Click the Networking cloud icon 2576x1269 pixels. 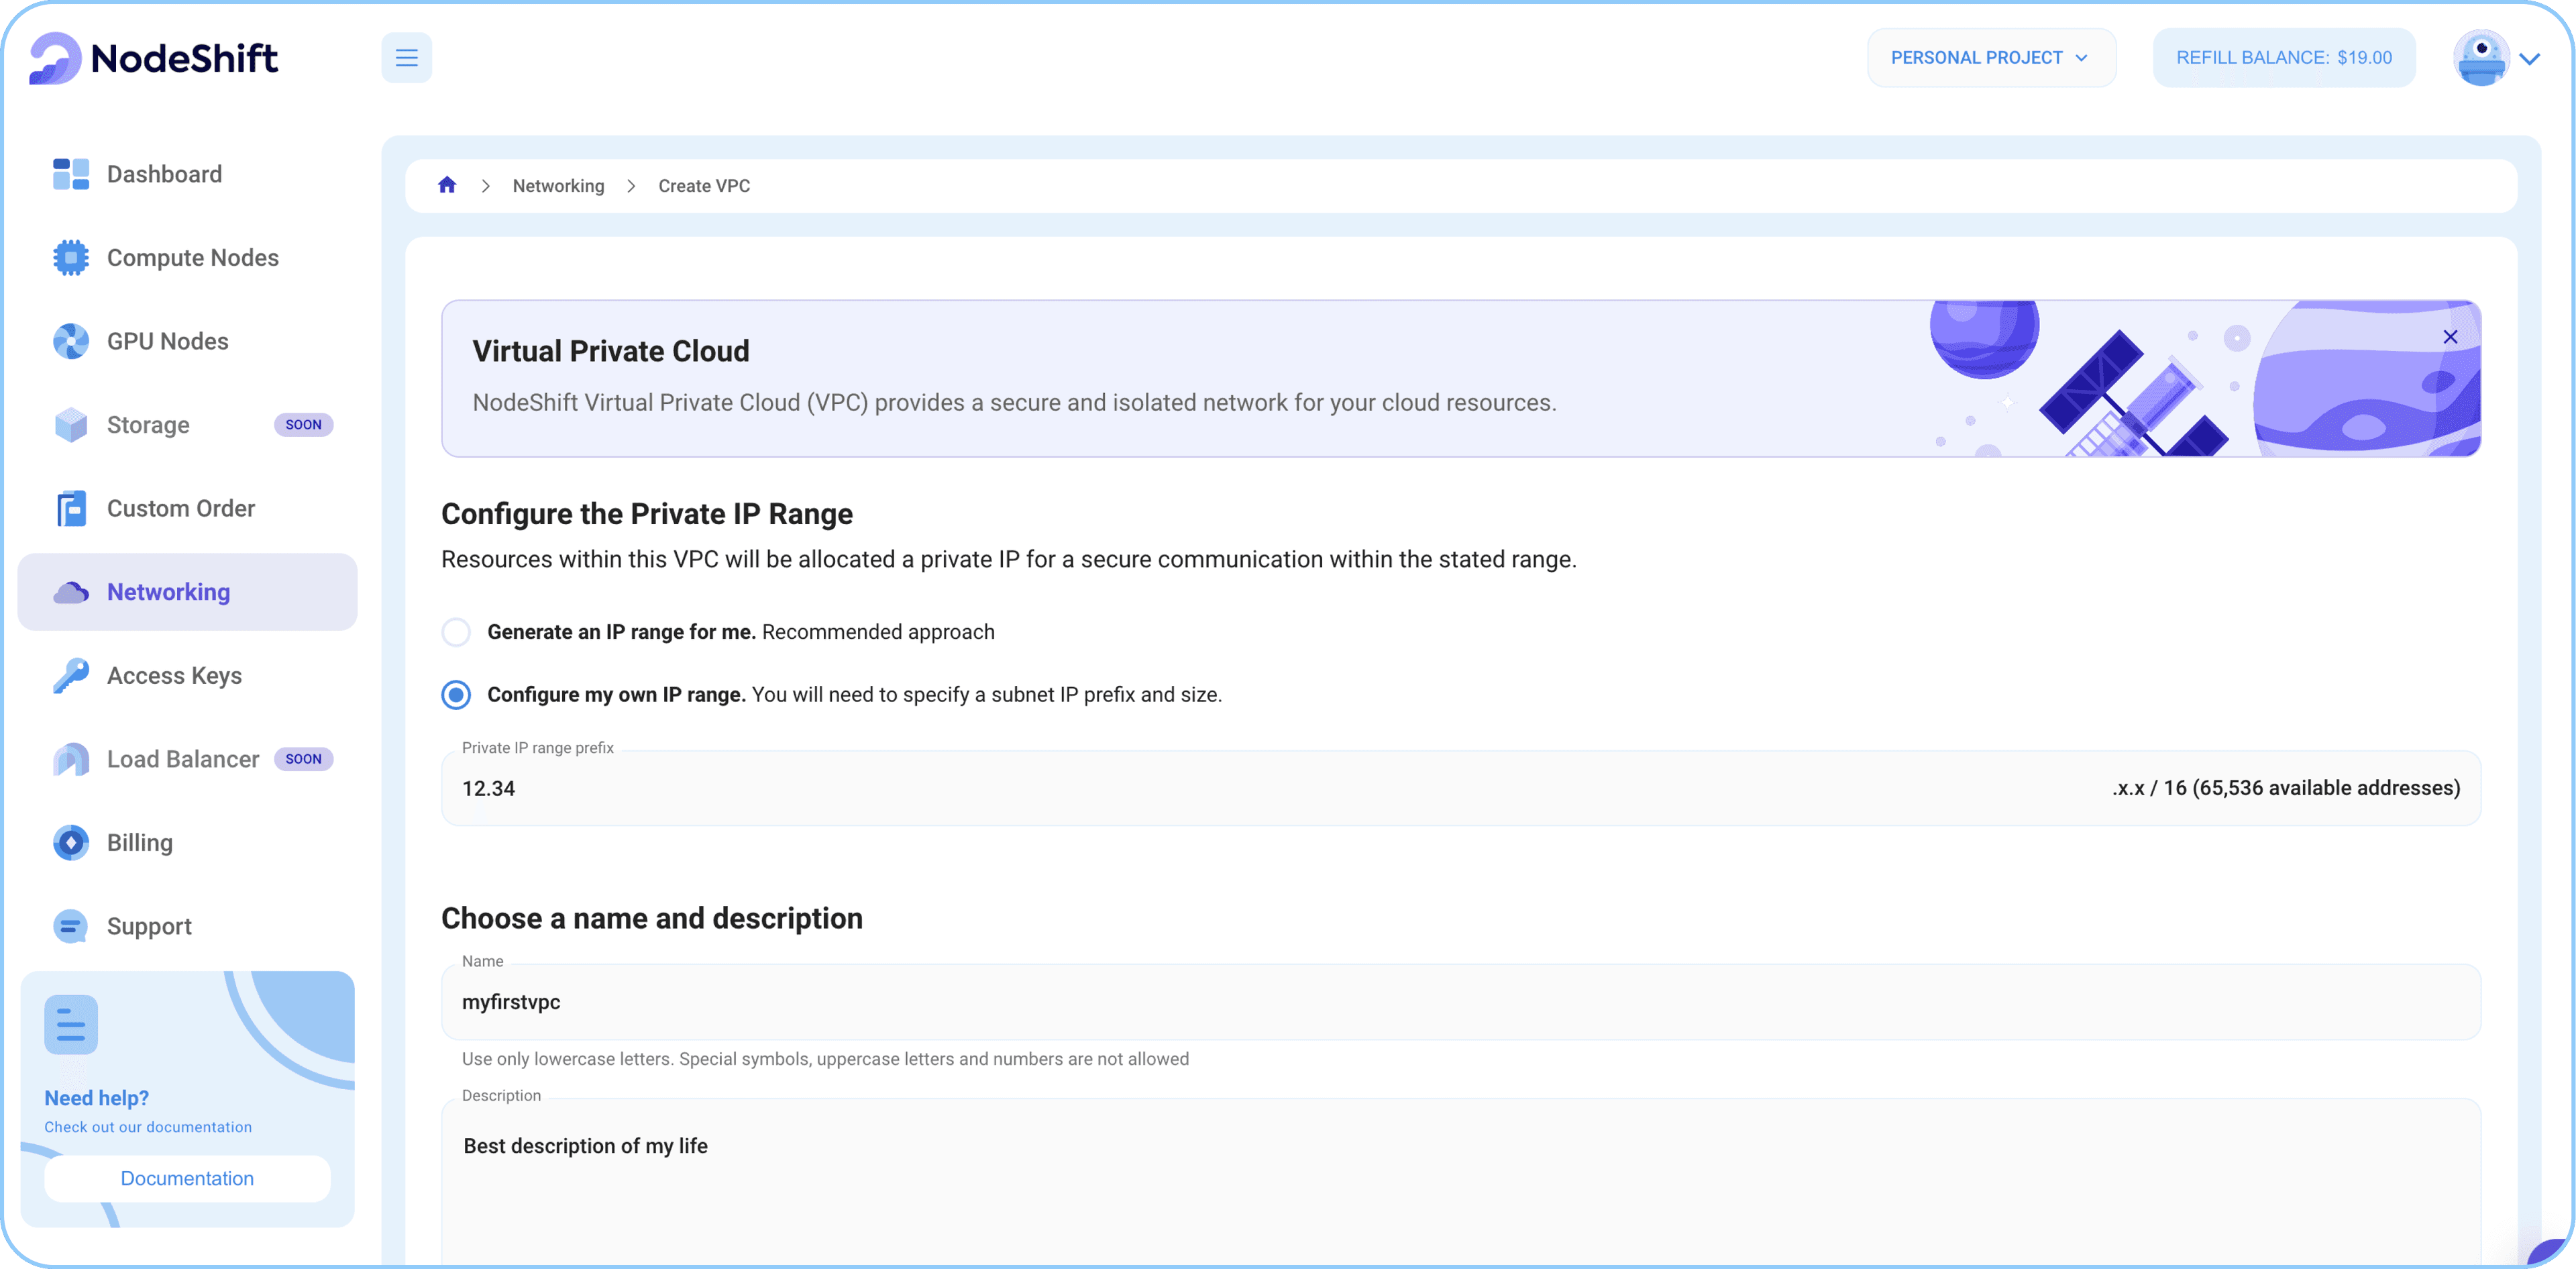tap(71, 592)
